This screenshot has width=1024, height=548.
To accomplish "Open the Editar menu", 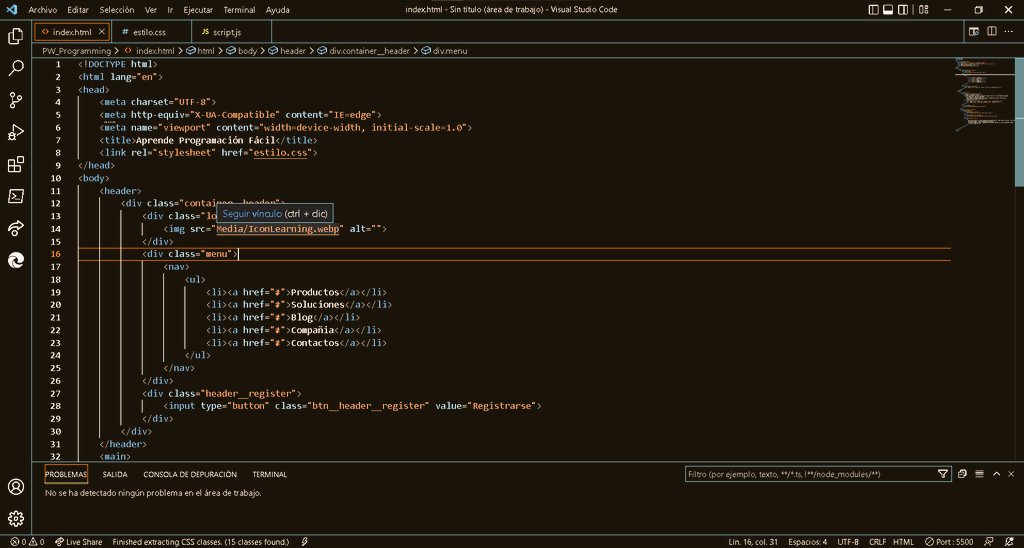I will [78, 10].
